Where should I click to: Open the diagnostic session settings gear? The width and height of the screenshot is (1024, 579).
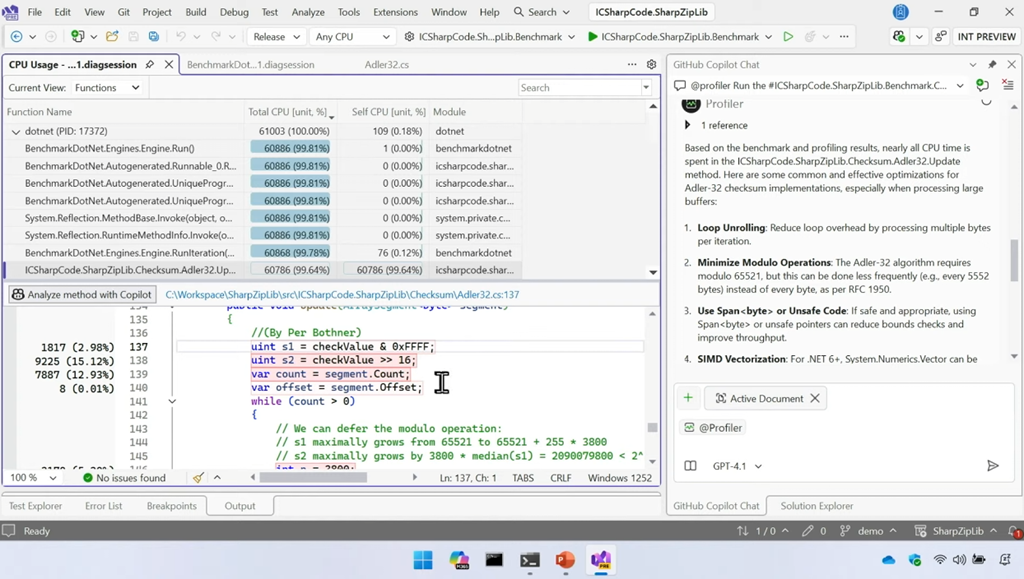click(x=651, y=64)
